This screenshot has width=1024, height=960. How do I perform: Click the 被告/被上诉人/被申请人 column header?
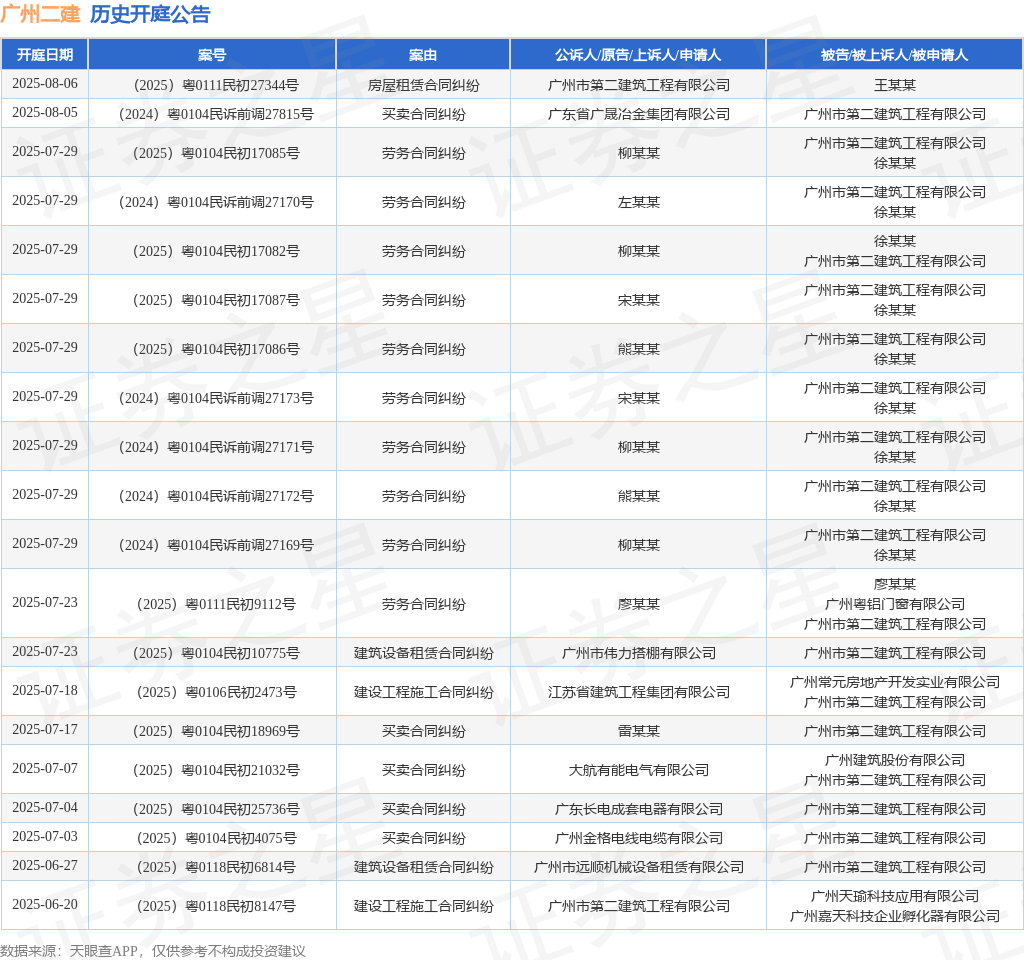pyautogui.click(x=894, y=55)
